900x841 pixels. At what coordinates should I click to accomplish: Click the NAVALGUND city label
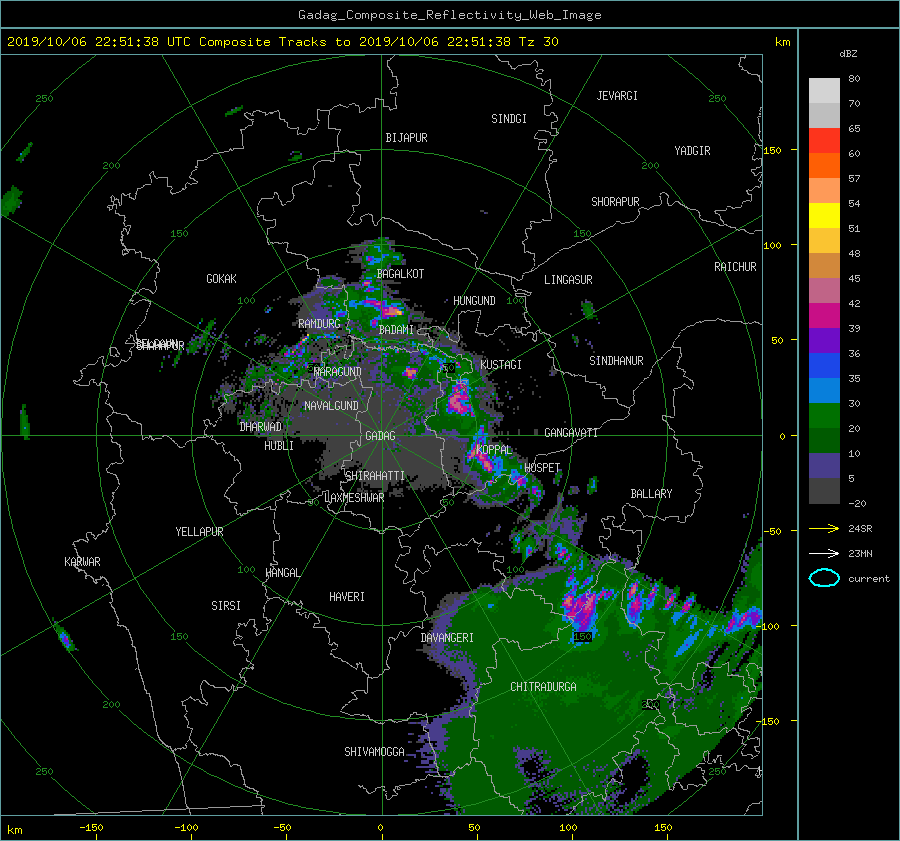coord(331,406)
